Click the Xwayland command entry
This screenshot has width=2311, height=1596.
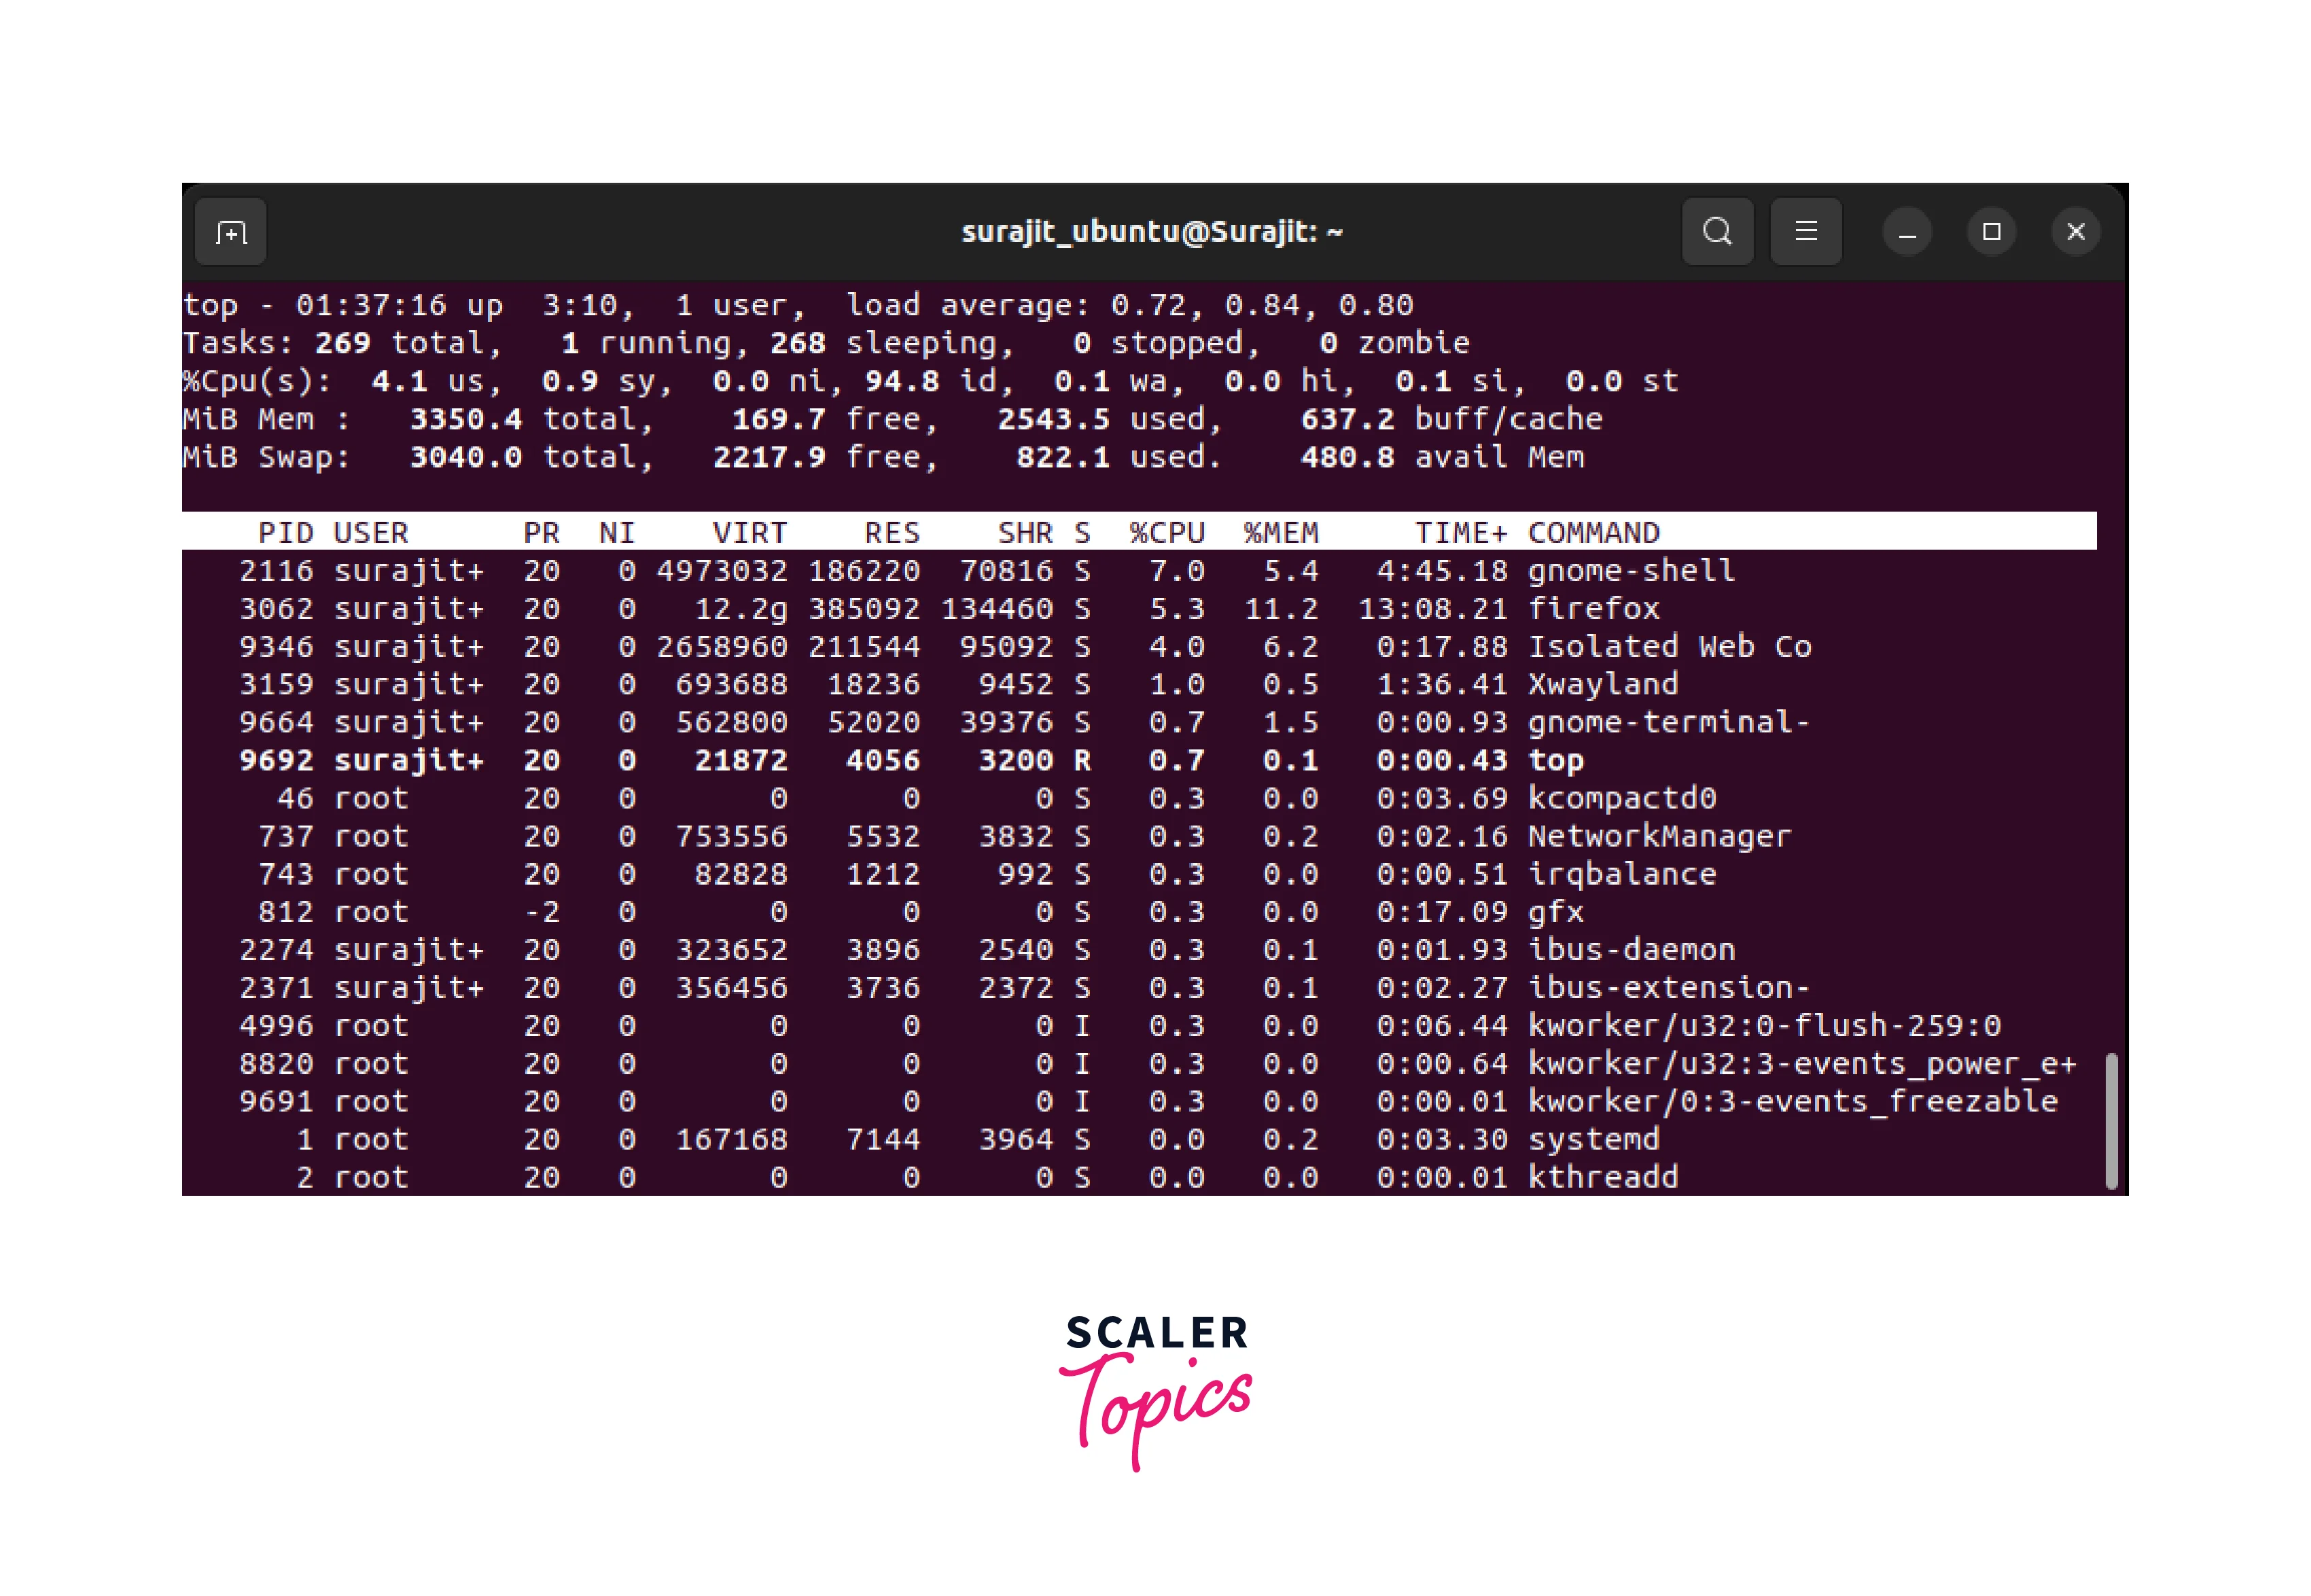(1602, 684)
